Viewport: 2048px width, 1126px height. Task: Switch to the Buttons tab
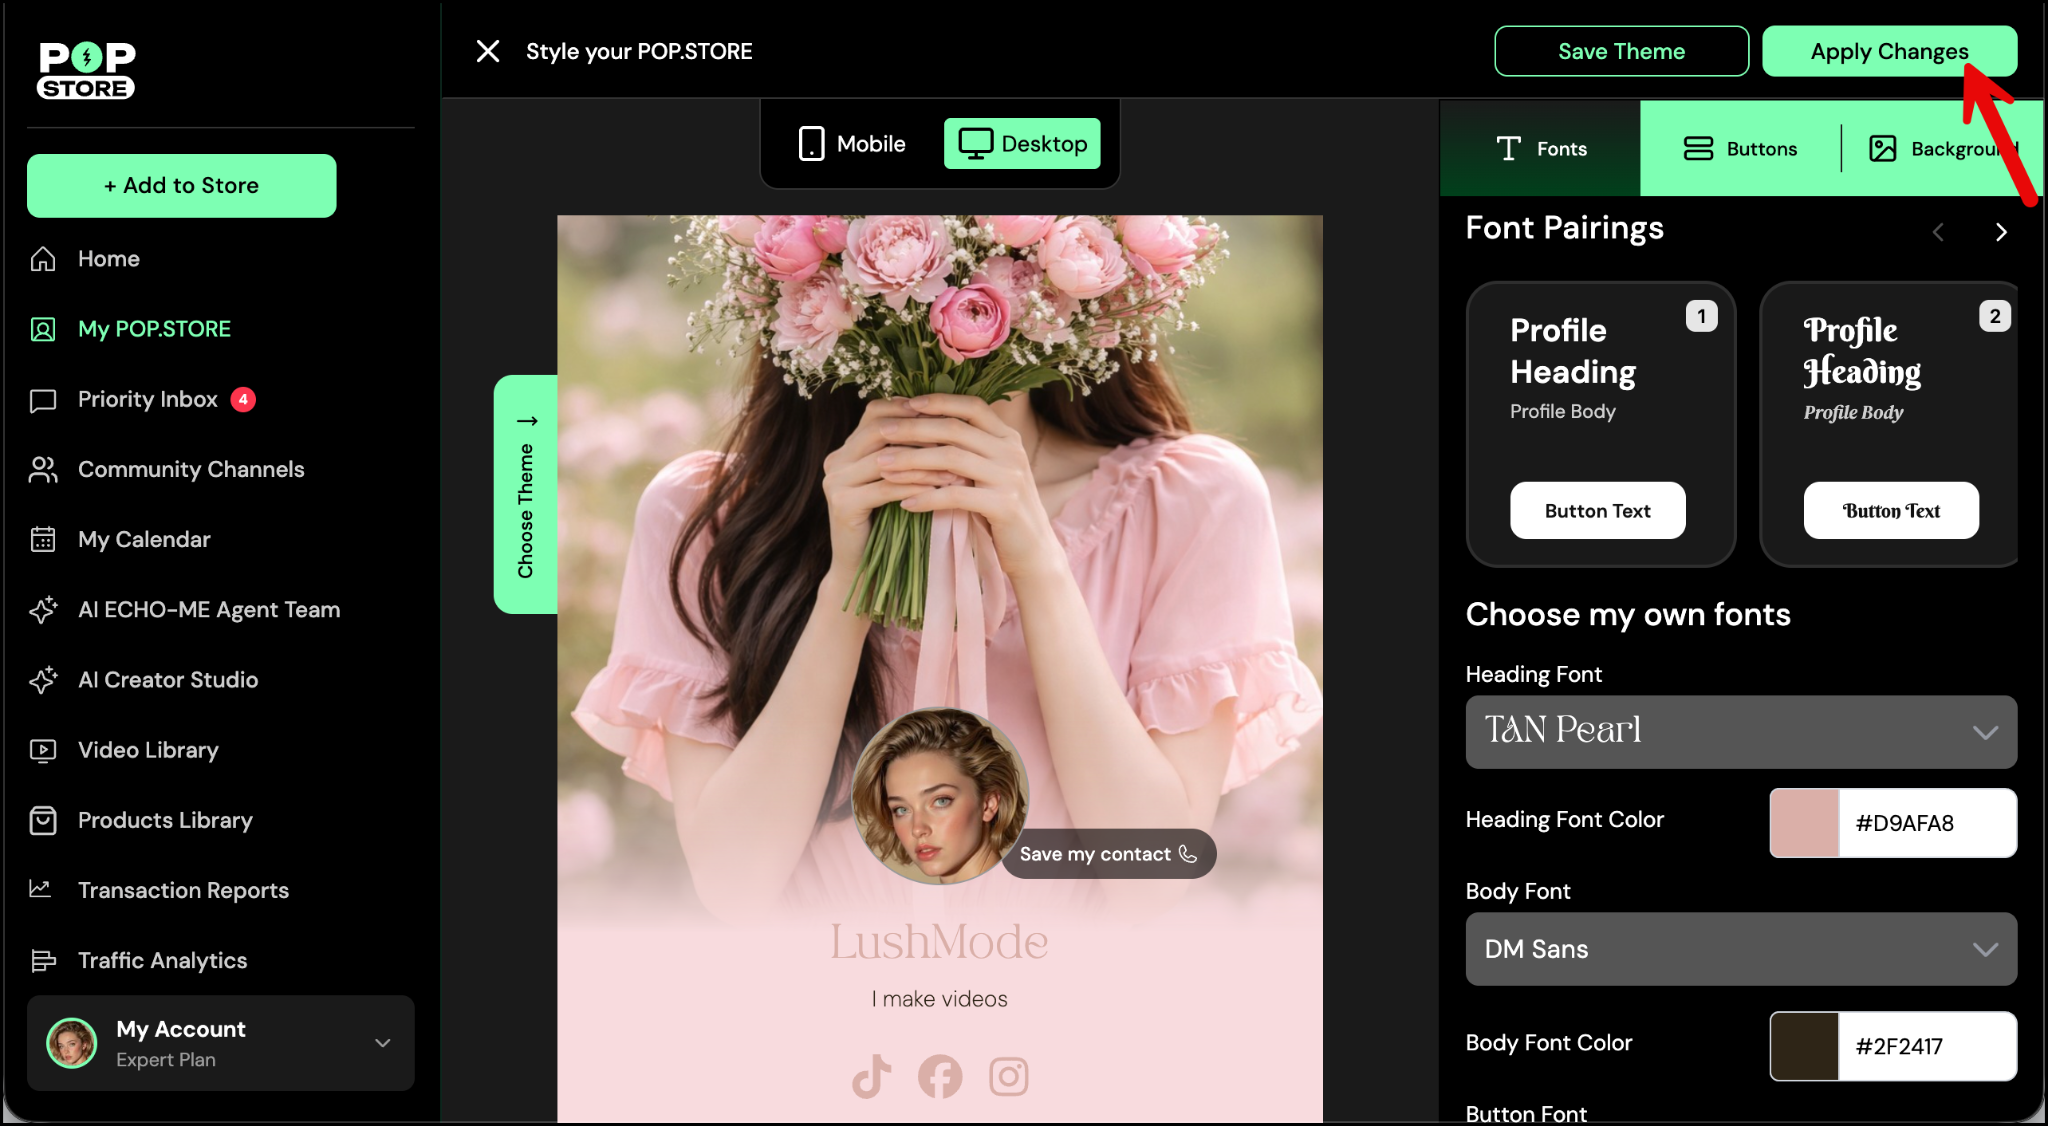click(x=1740, y=149)
